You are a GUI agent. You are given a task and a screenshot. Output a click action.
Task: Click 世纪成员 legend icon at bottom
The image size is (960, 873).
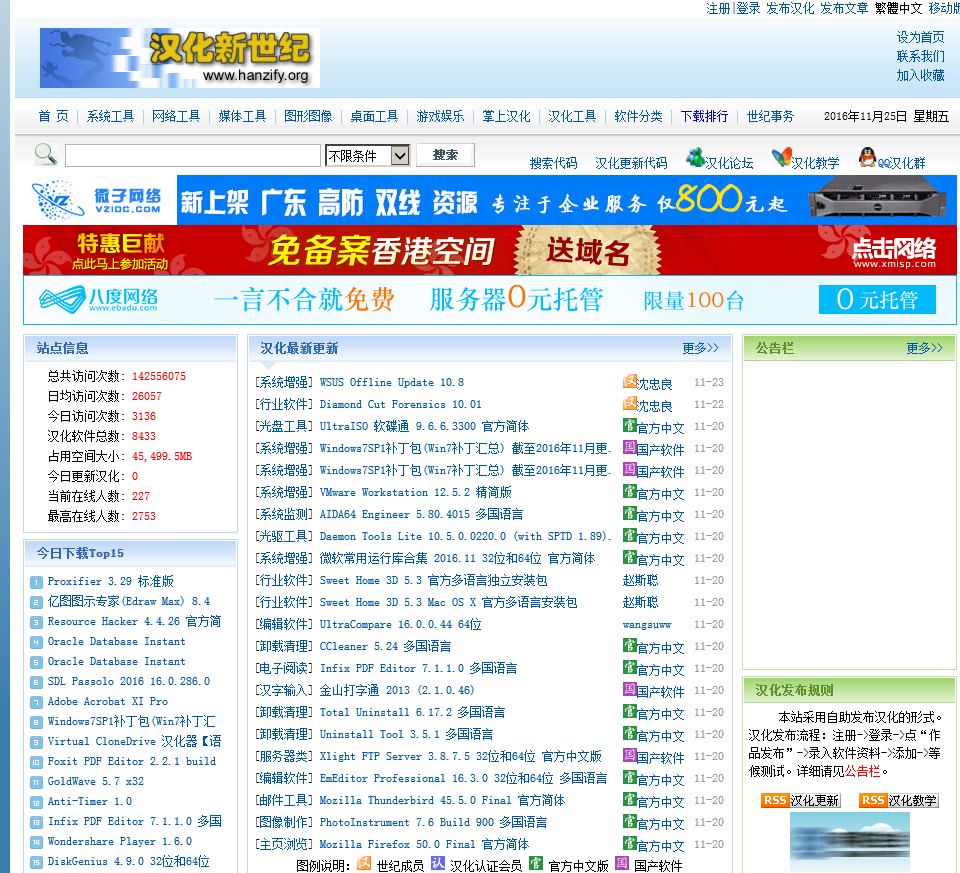tap(364, 863)
